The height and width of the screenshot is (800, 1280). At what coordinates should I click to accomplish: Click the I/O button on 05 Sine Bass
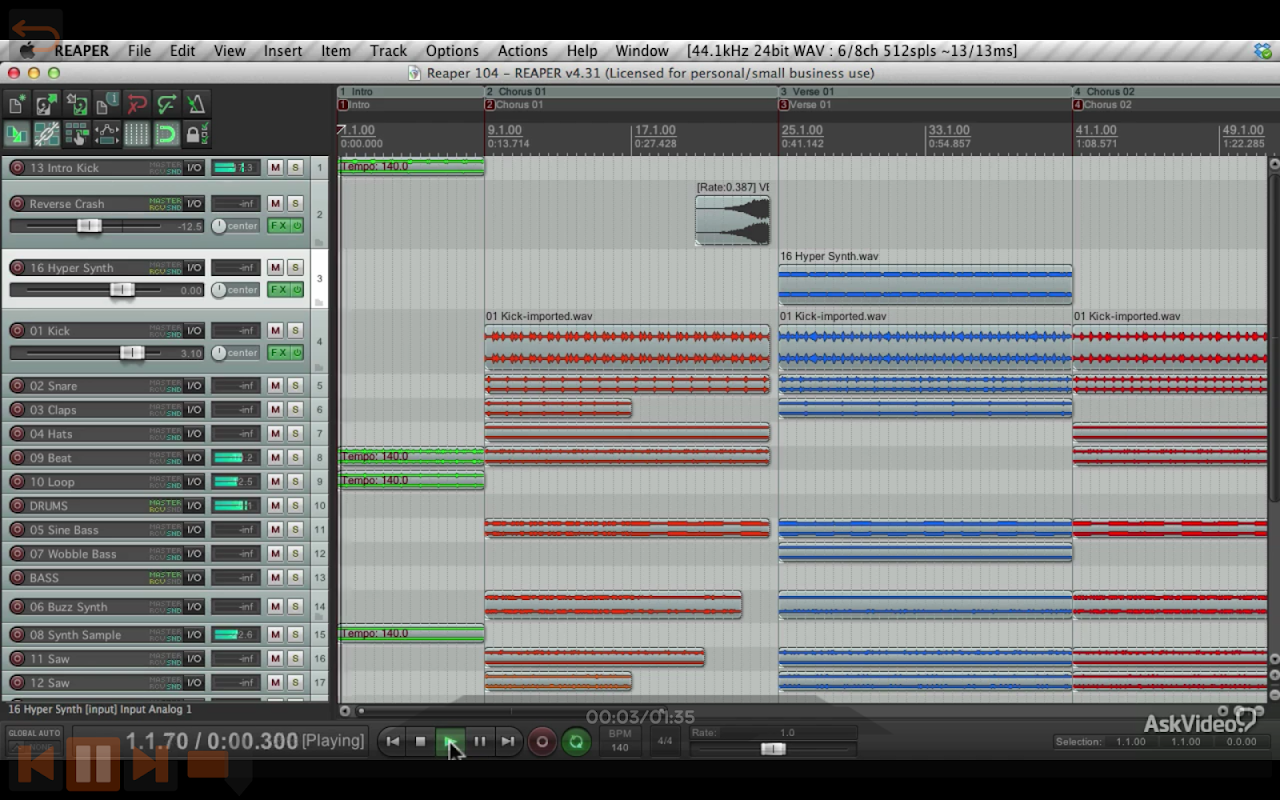[x=194, y=530]
